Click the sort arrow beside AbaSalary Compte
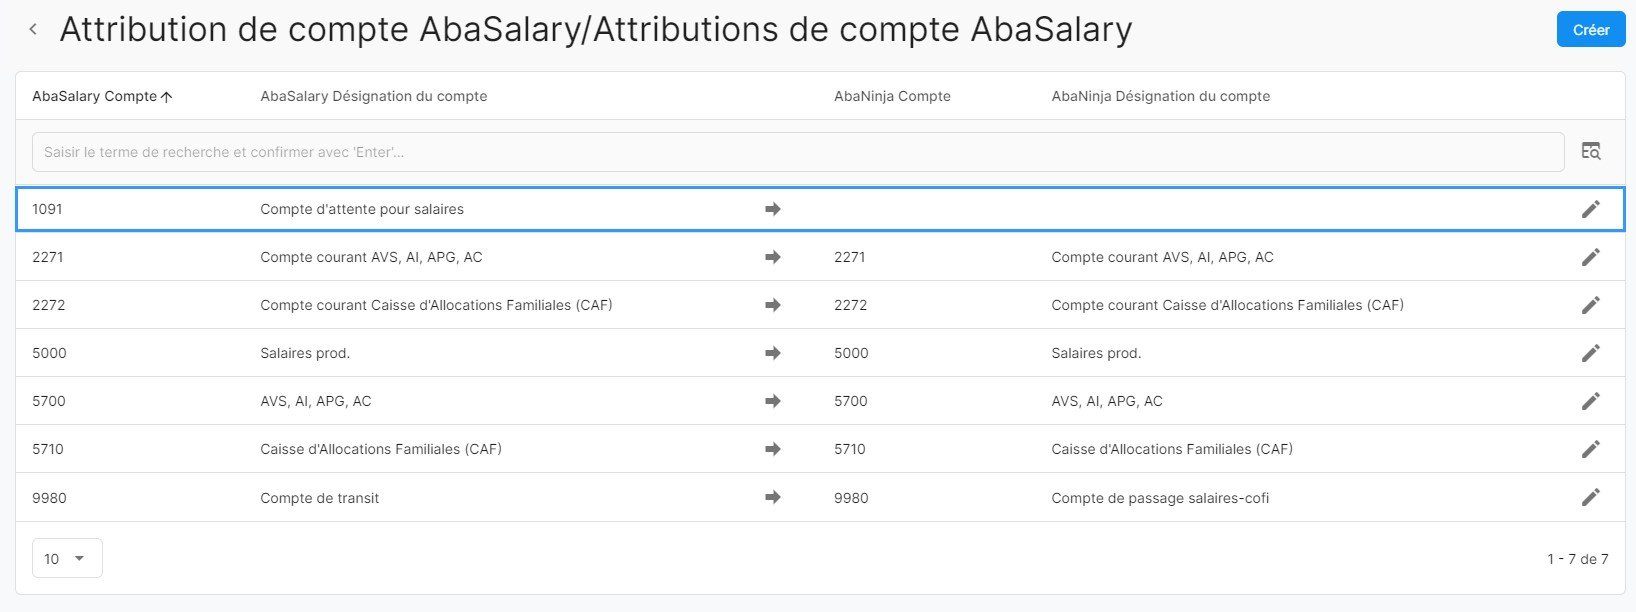Image resolution: width=1636 pixels, height=612 pixels. coord(167,97)
